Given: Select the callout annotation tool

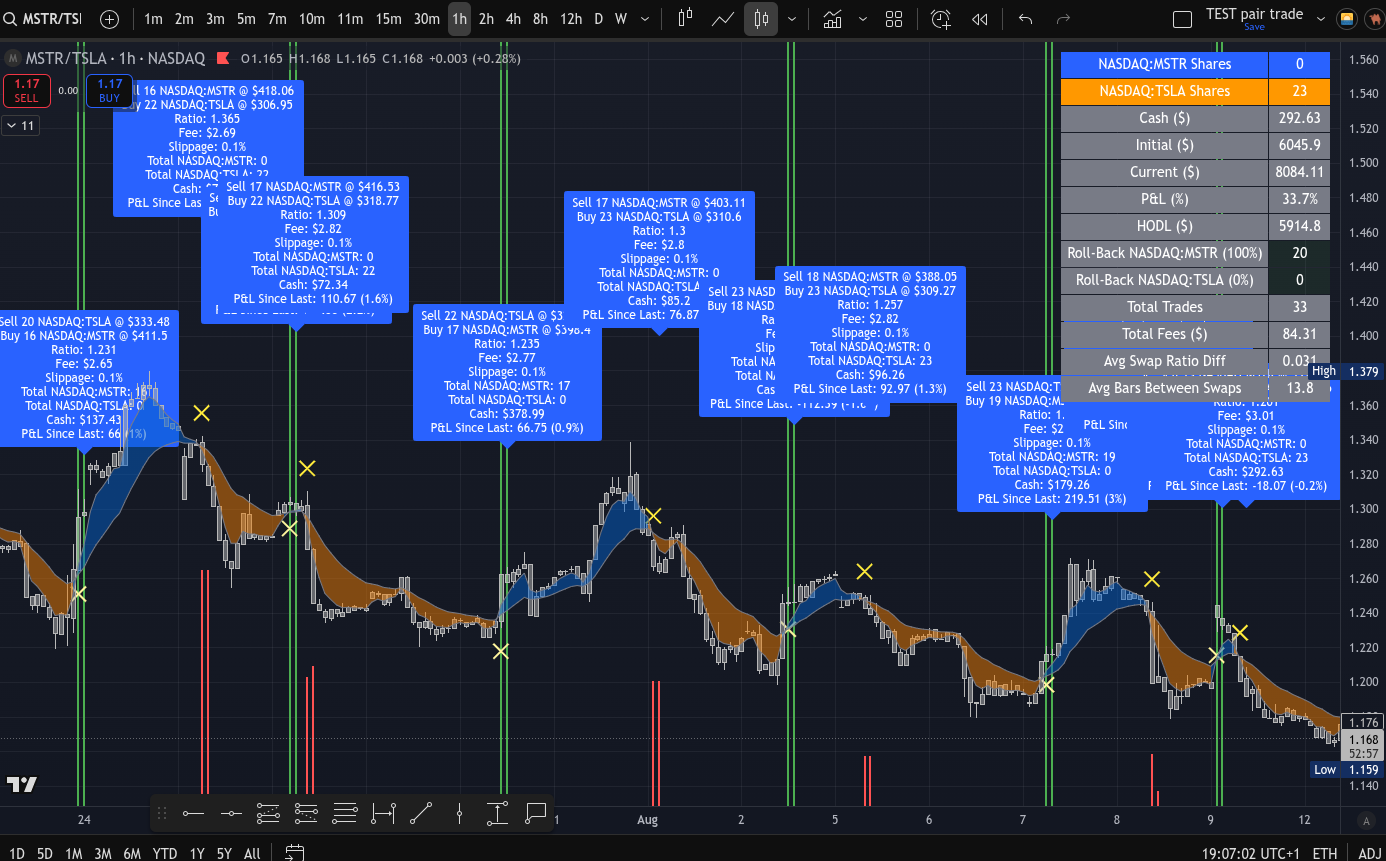Looking at the screenshot, I should click(536, 813).
